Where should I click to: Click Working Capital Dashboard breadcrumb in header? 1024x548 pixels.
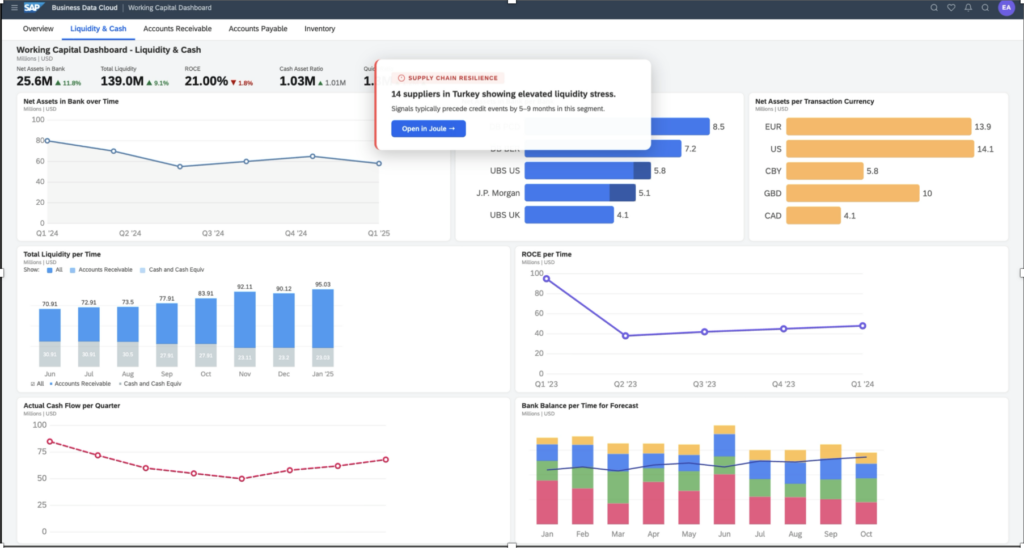[170, 8]
